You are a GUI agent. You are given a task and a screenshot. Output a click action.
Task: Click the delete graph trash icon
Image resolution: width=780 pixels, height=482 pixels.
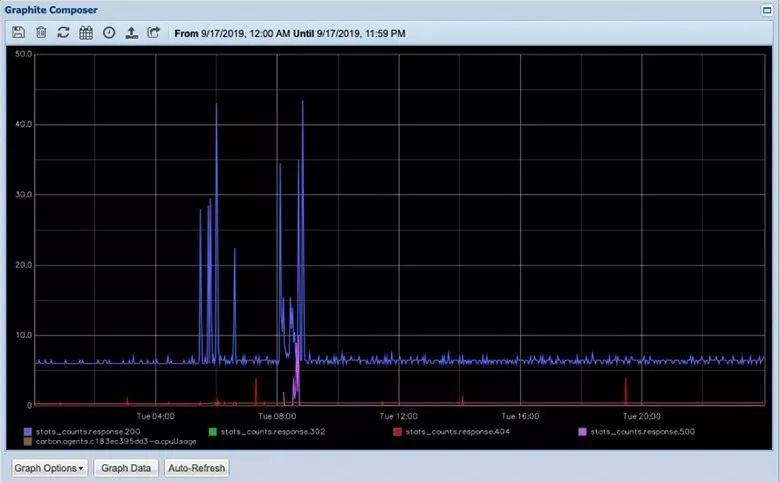tap(41, 33)
